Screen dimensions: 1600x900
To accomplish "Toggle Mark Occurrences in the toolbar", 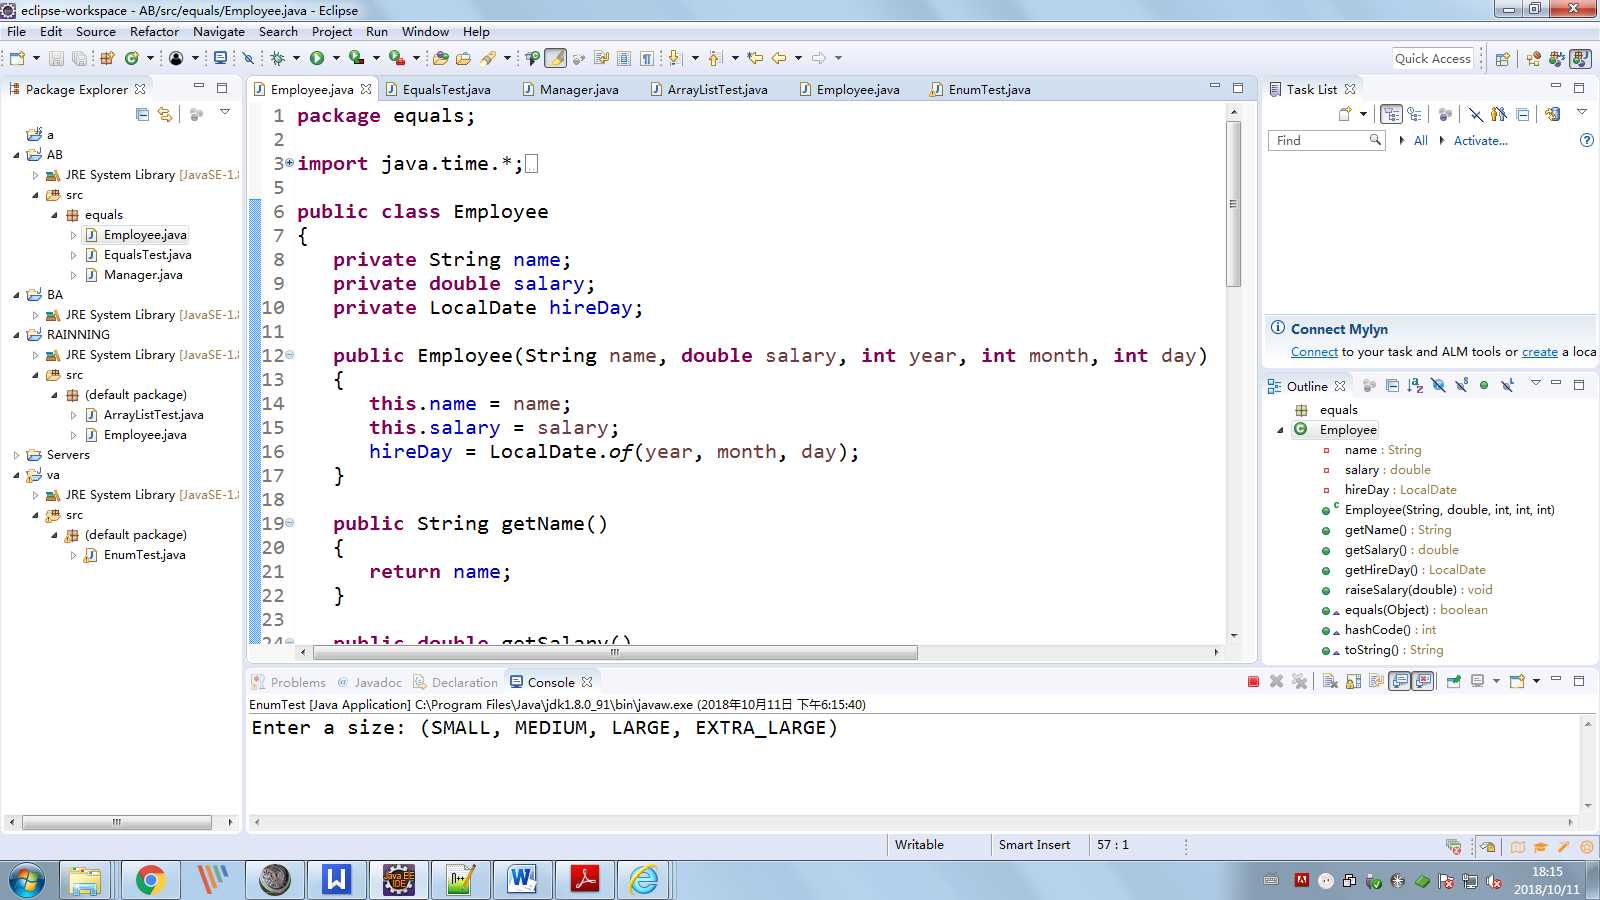I will [x=555, y=58].
